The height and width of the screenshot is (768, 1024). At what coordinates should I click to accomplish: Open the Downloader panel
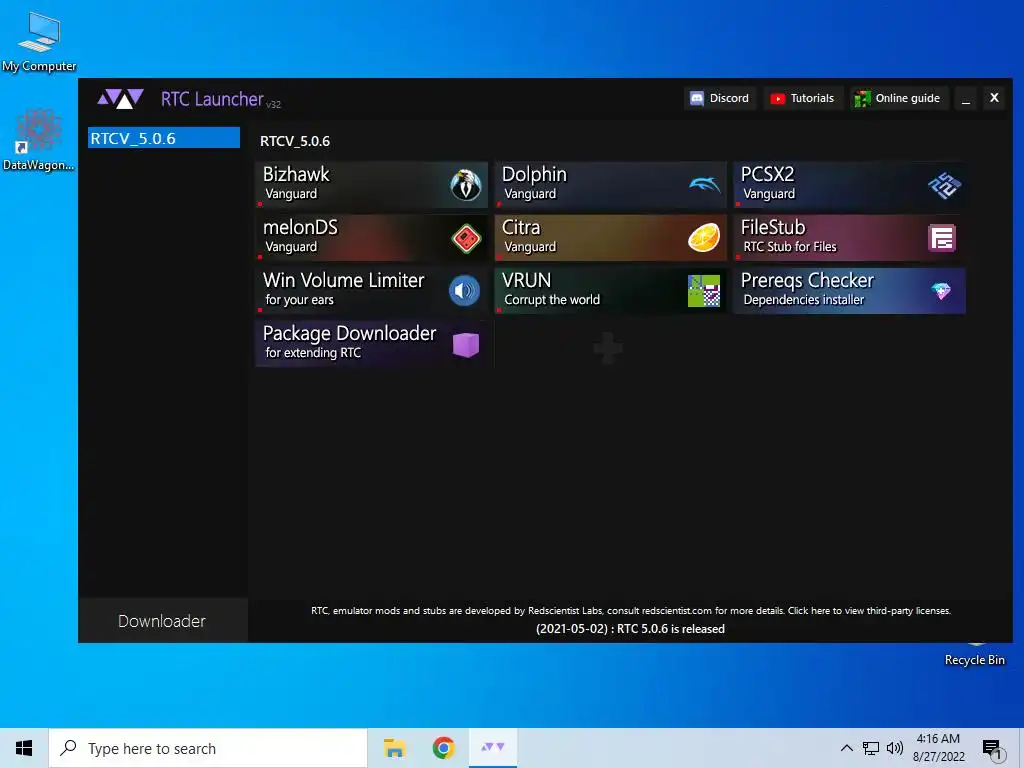[163, 620]
